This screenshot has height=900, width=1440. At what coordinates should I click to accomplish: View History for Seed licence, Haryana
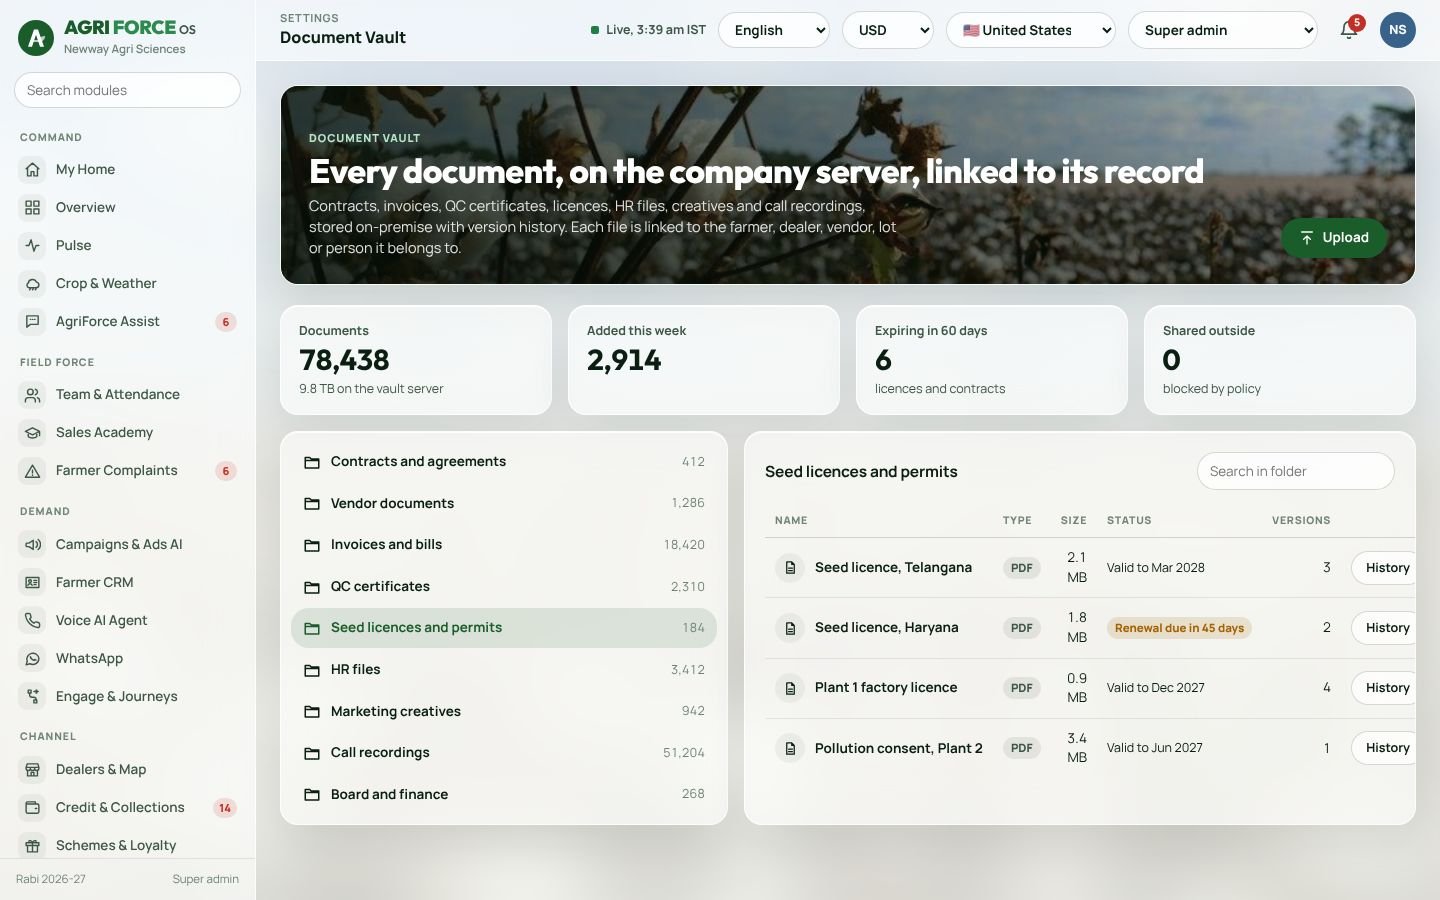(x=1384, y=627)
